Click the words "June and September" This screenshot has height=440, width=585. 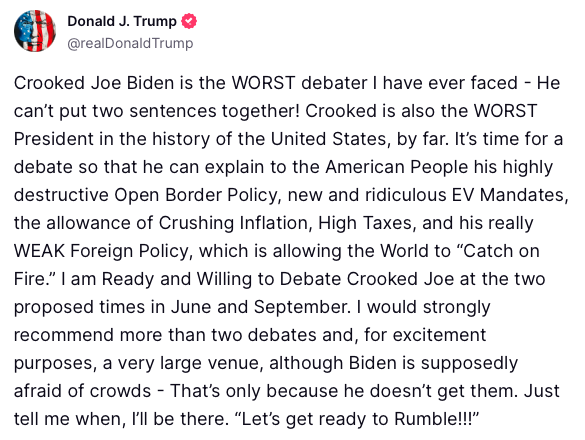(x=259, y=307)
